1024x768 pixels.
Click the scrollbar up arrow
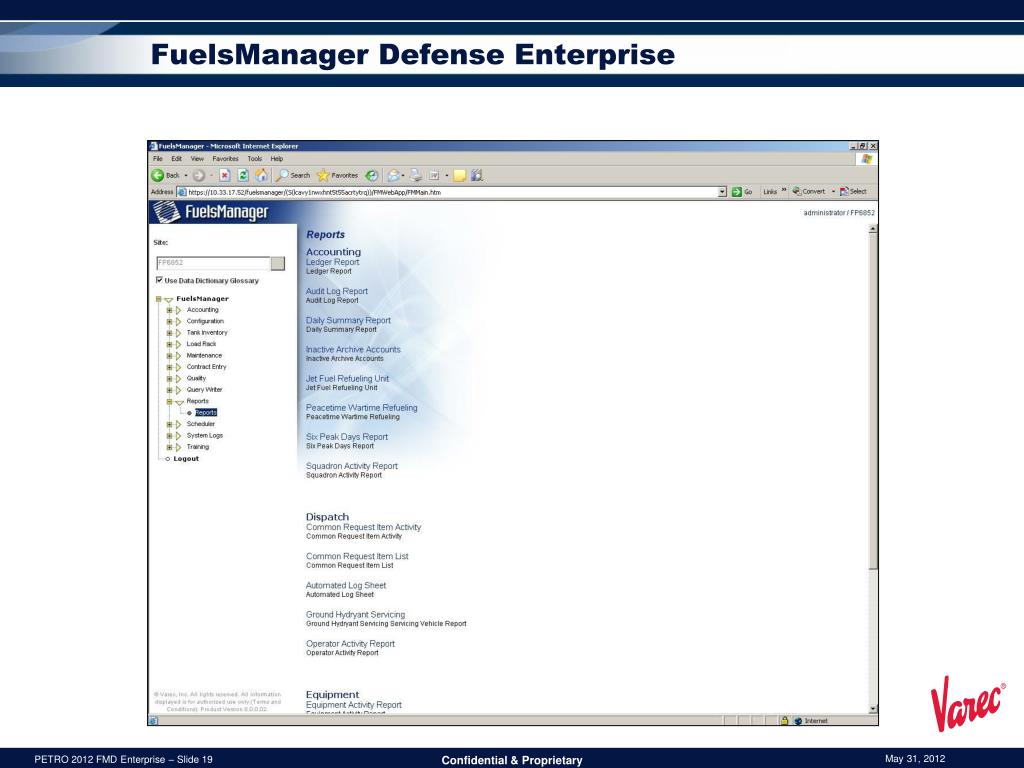pyautogui.click(x=873, y=229)
